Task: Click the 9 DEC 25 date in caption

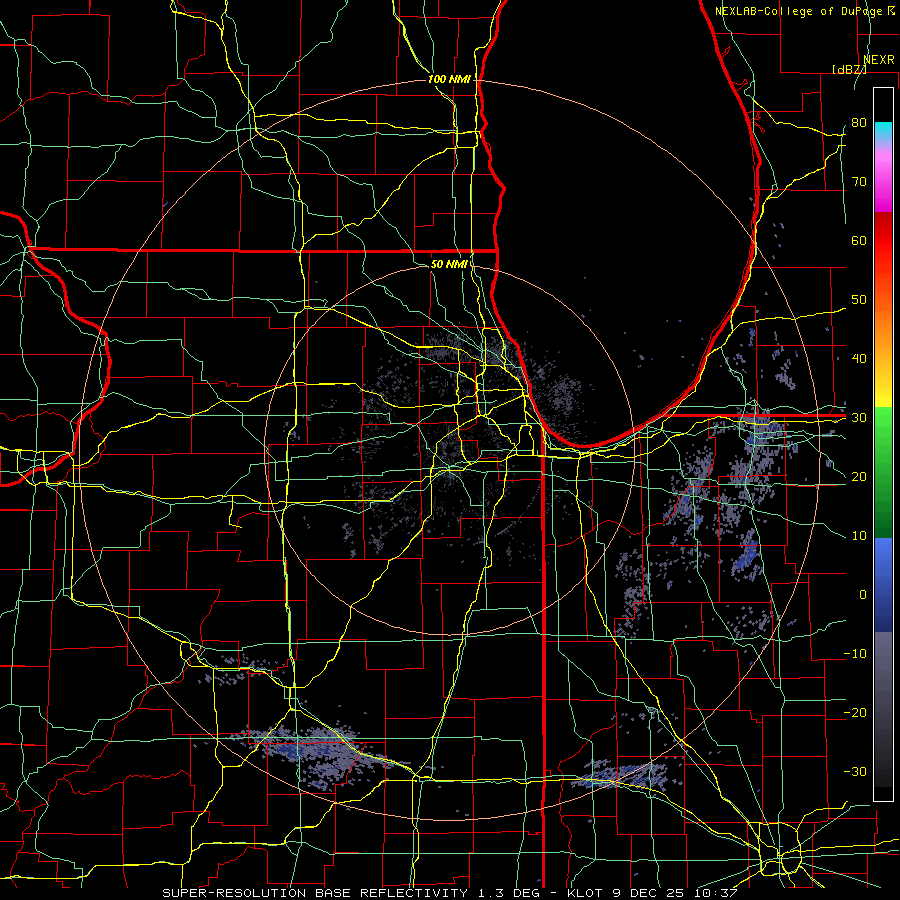Action: point(647,893)
